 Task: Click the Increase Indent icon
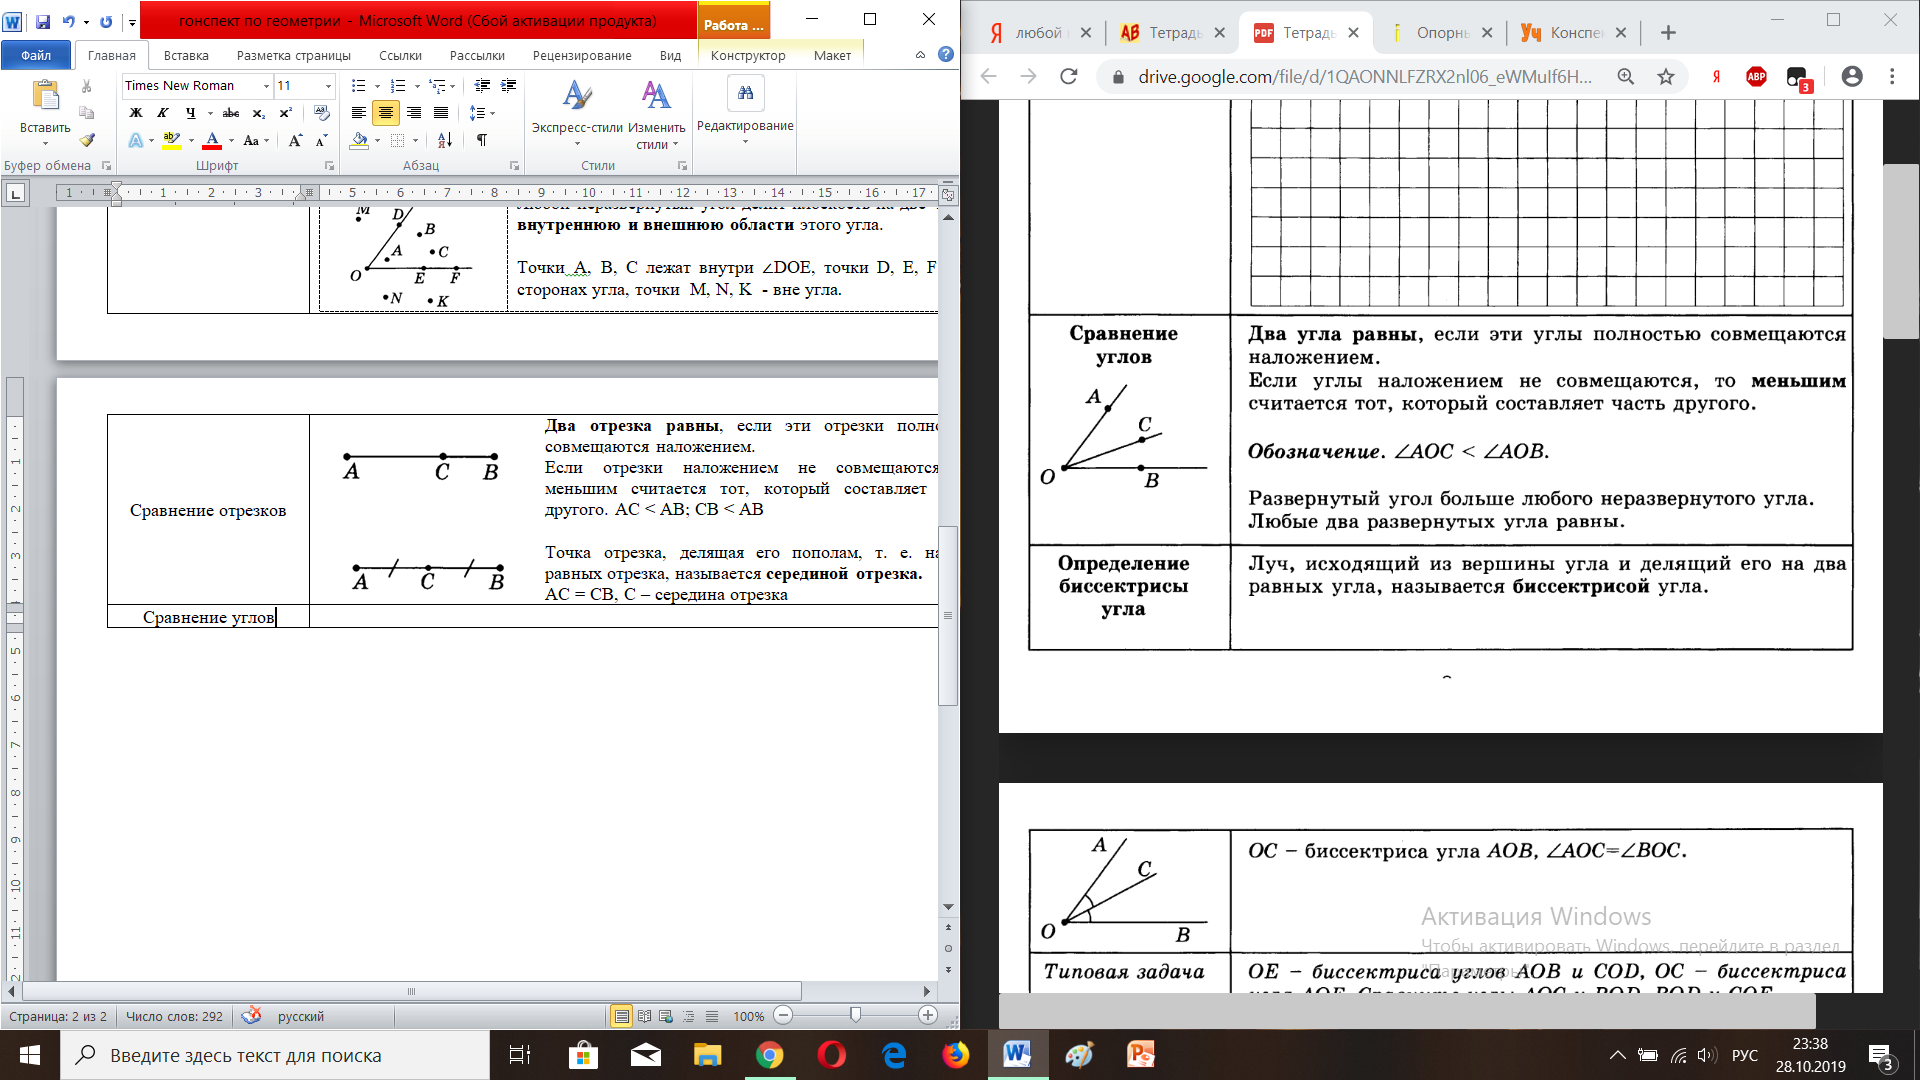click(509, 86)
